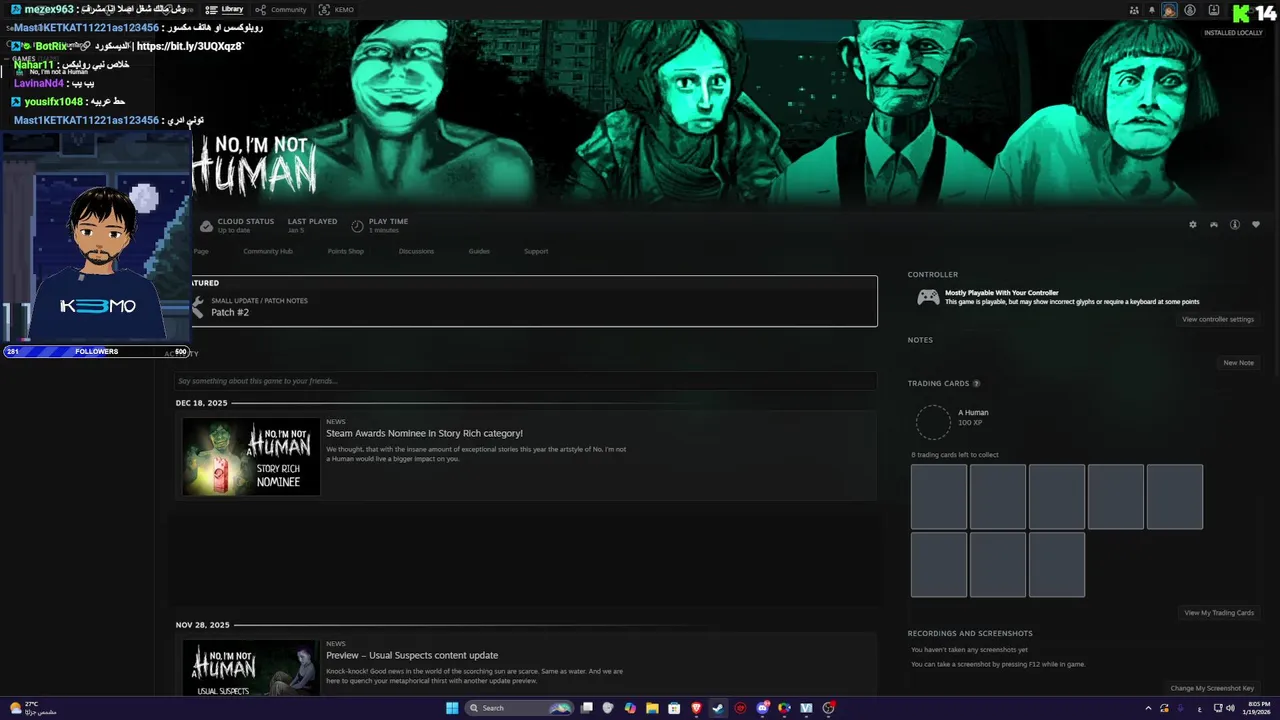Viewport: 1280px width, 720px height.
Task: Click 'Mostly Playable With Your Controller' text
Action: pyautogui.click(x=1001, y=293)
